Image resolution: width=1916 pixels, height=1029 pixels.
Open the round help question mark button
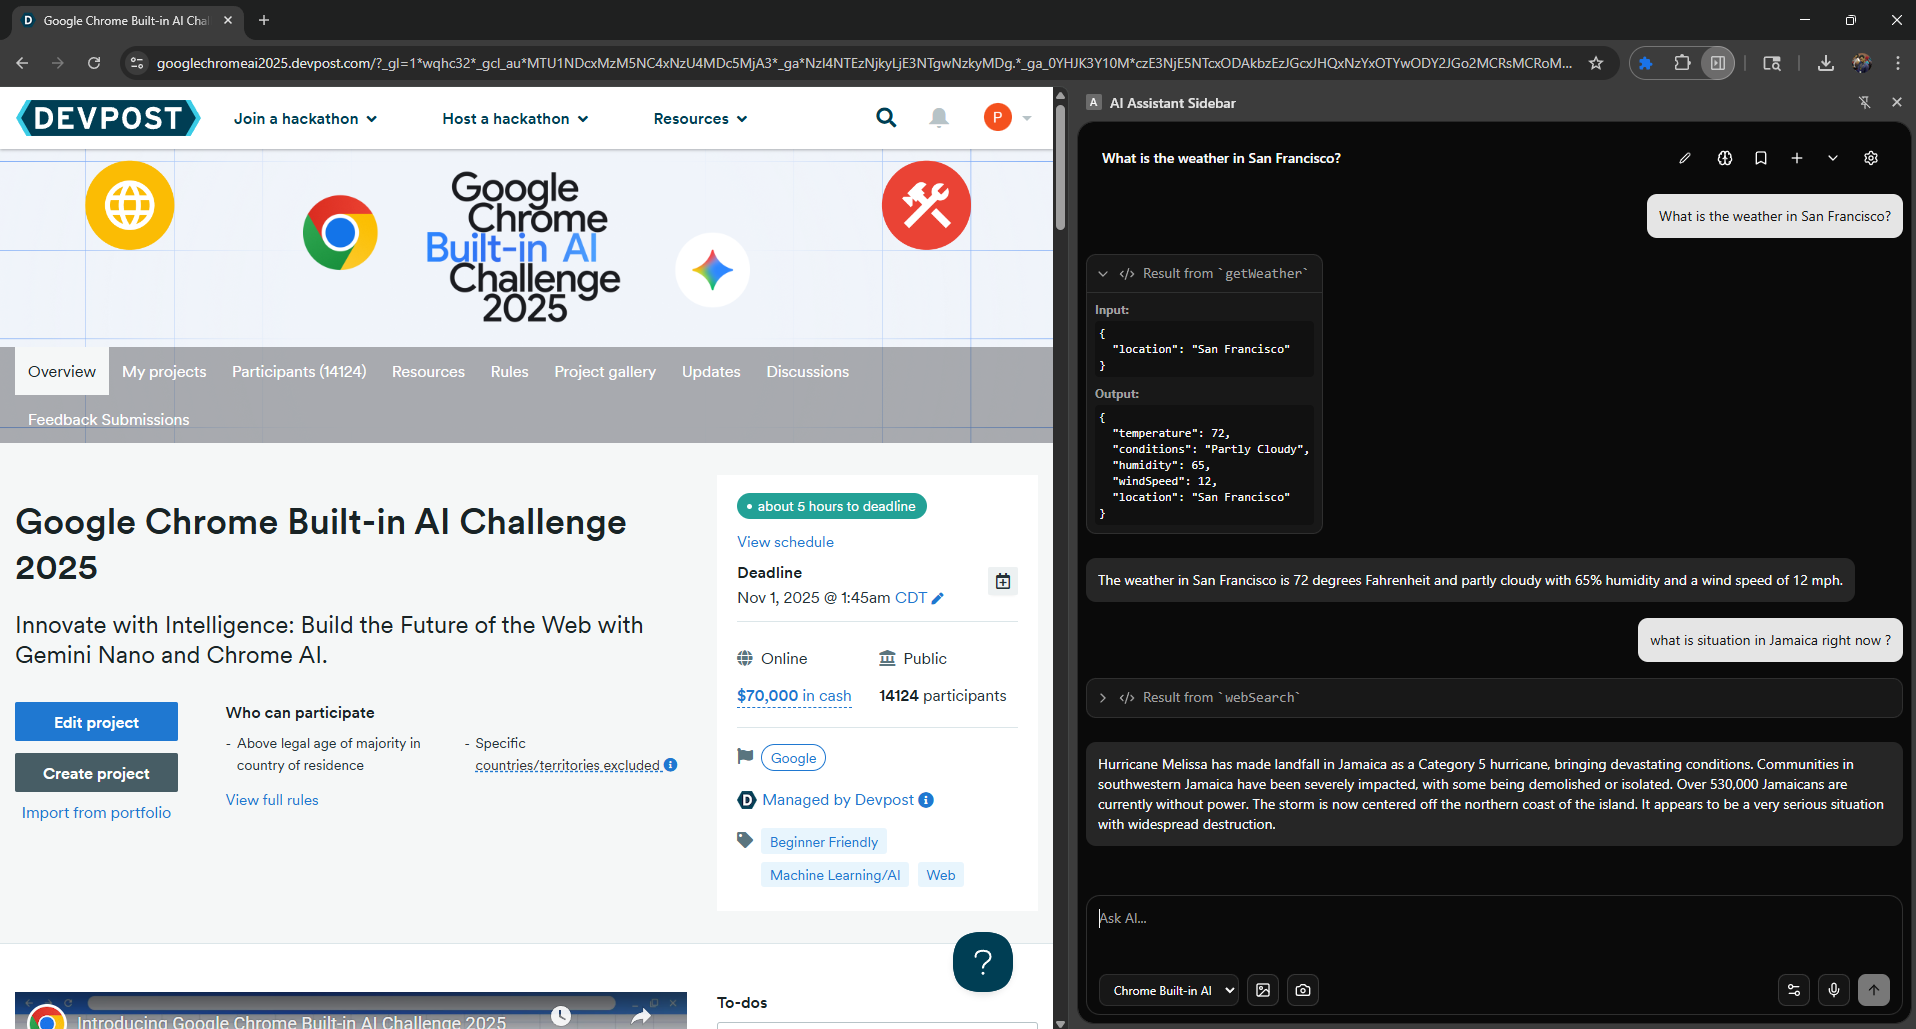983,962
